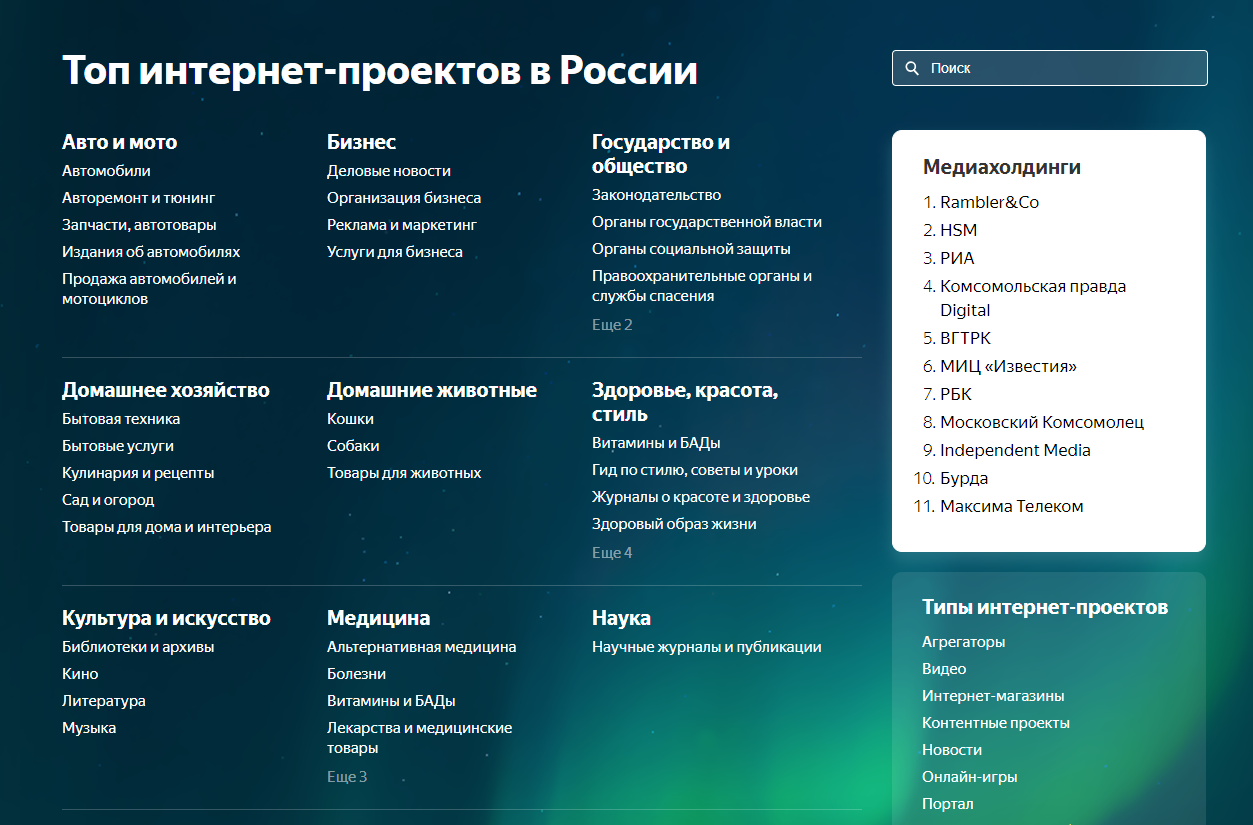Open Издания об автомобилях link
This screenshot has width=1253, height=825.
click(x=151, y=252)
